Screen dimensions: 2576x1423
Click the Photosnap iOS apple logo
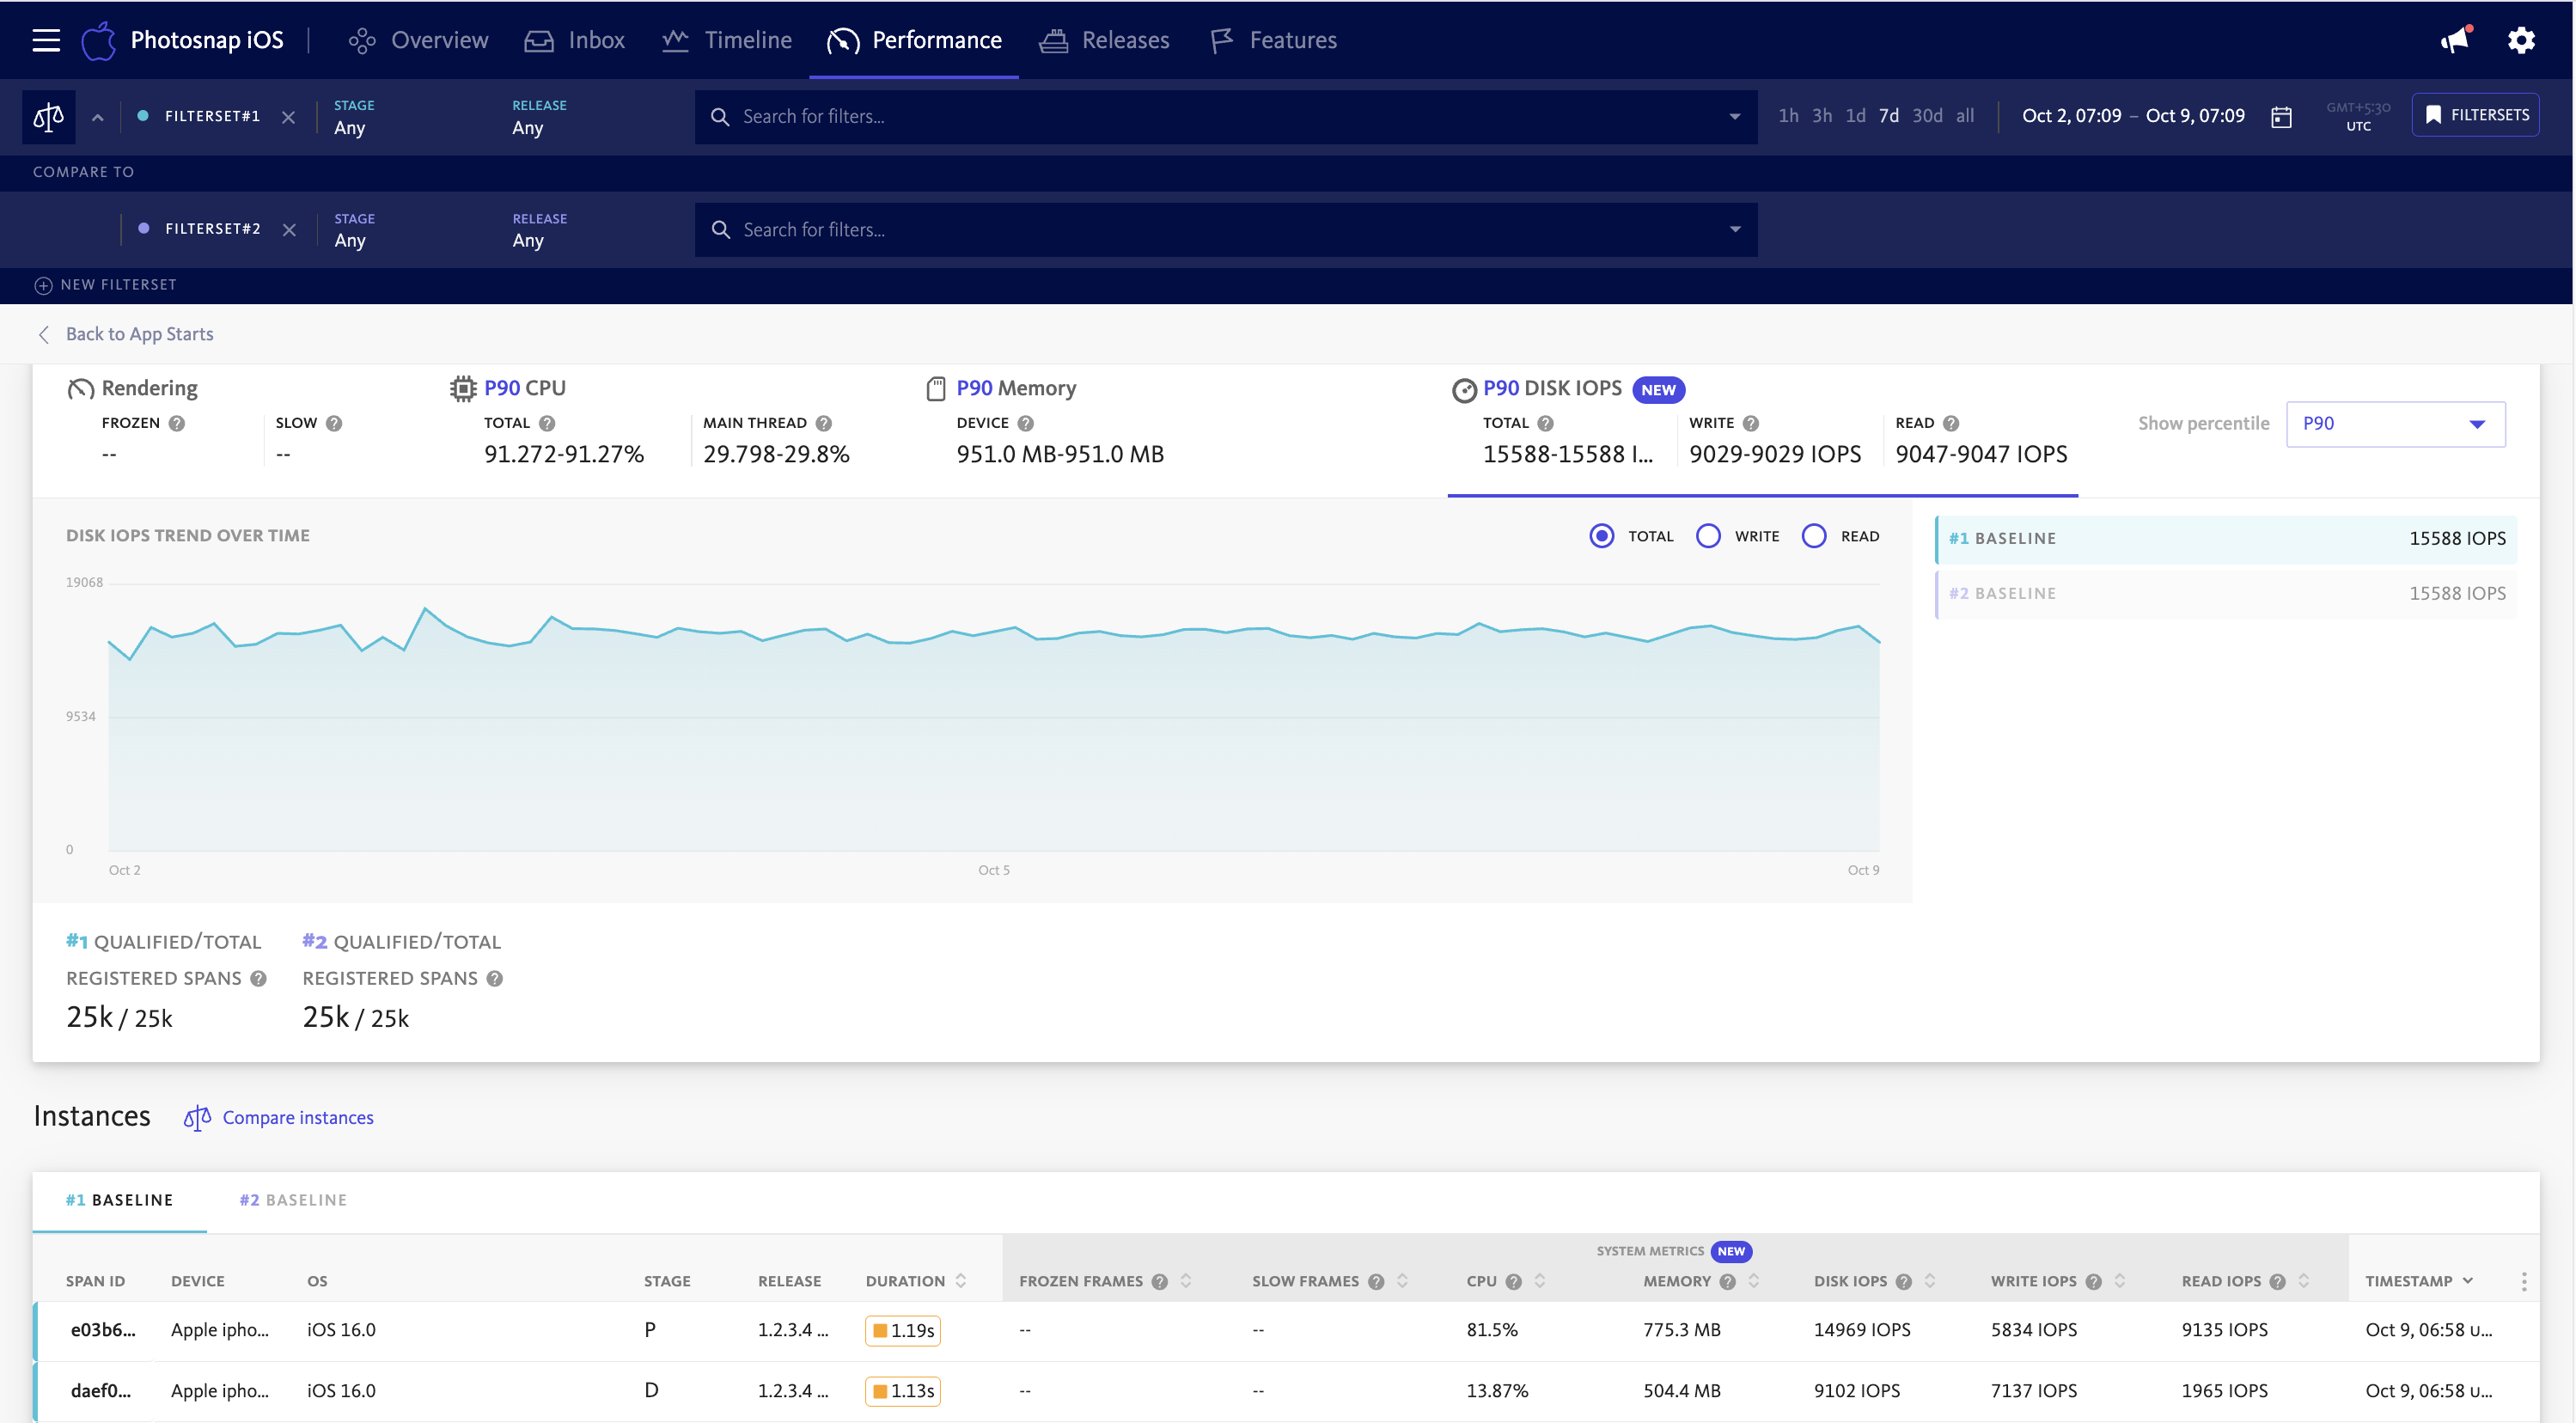click(x=99, y=40)
